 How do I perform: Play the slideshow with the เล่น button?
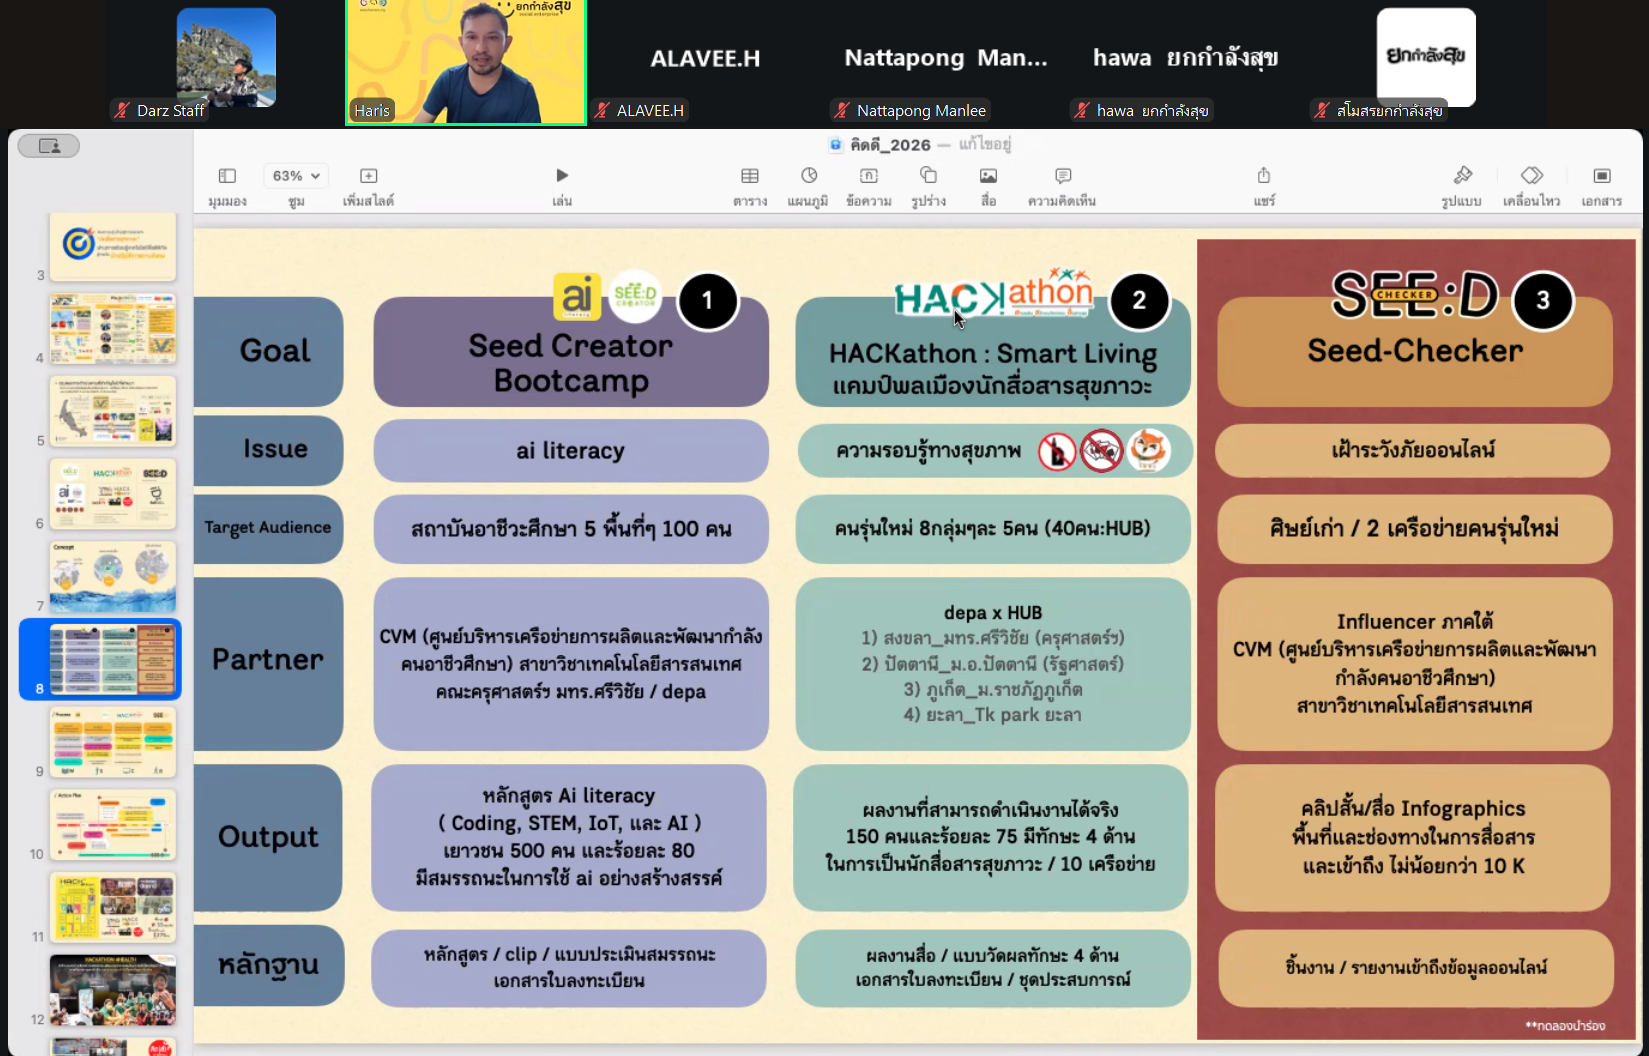pos(562,176)
